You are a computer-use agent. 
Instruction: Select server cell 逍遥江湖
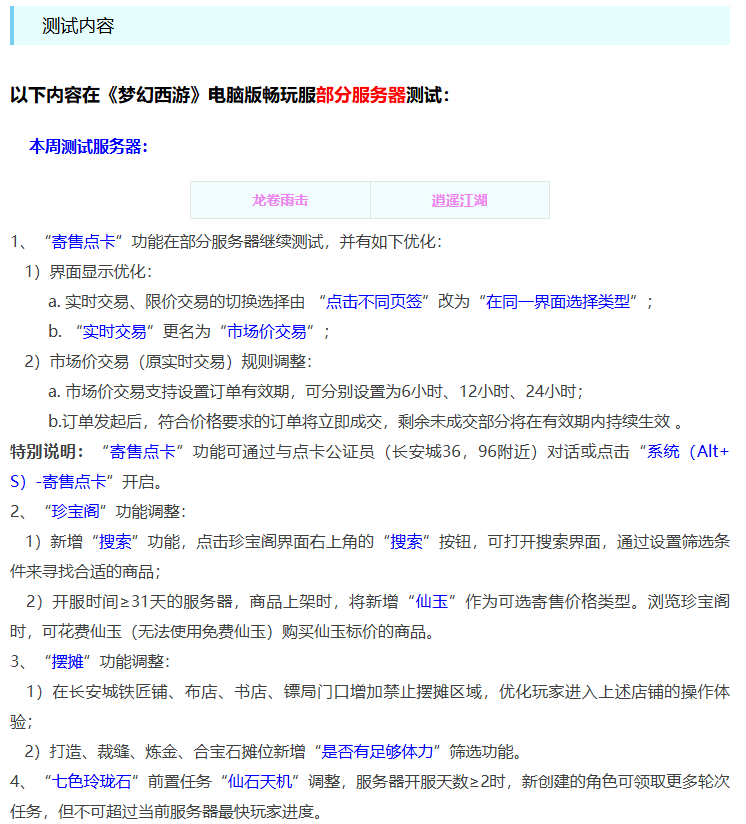point(460,200)
